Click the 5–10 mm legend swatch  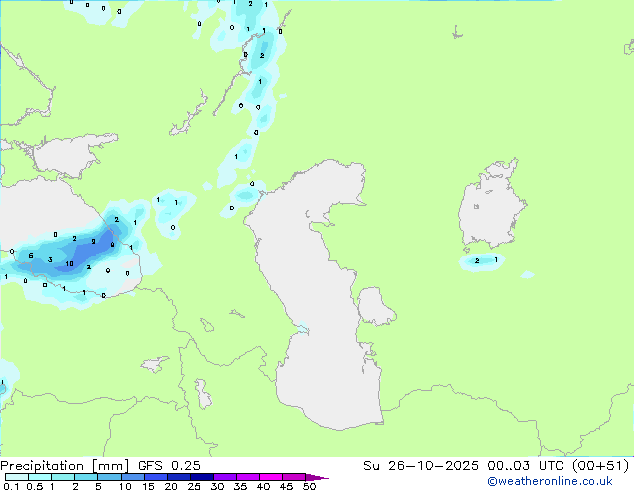coord(110,477)
